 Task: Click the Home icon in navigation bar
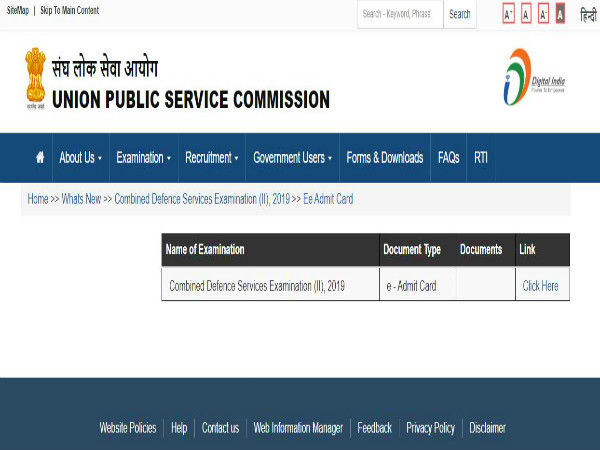coord(40,158)
